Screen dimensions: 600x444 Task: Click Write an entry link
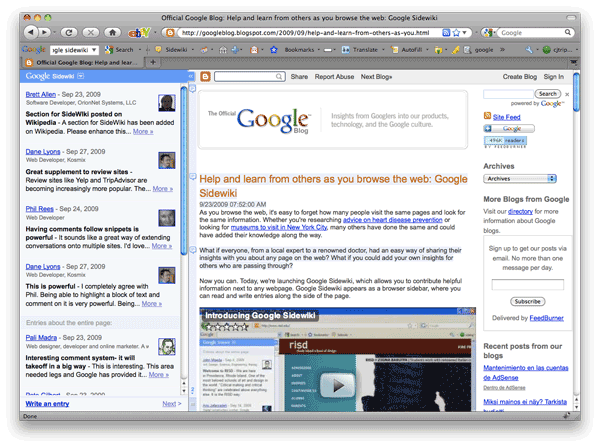47,404
